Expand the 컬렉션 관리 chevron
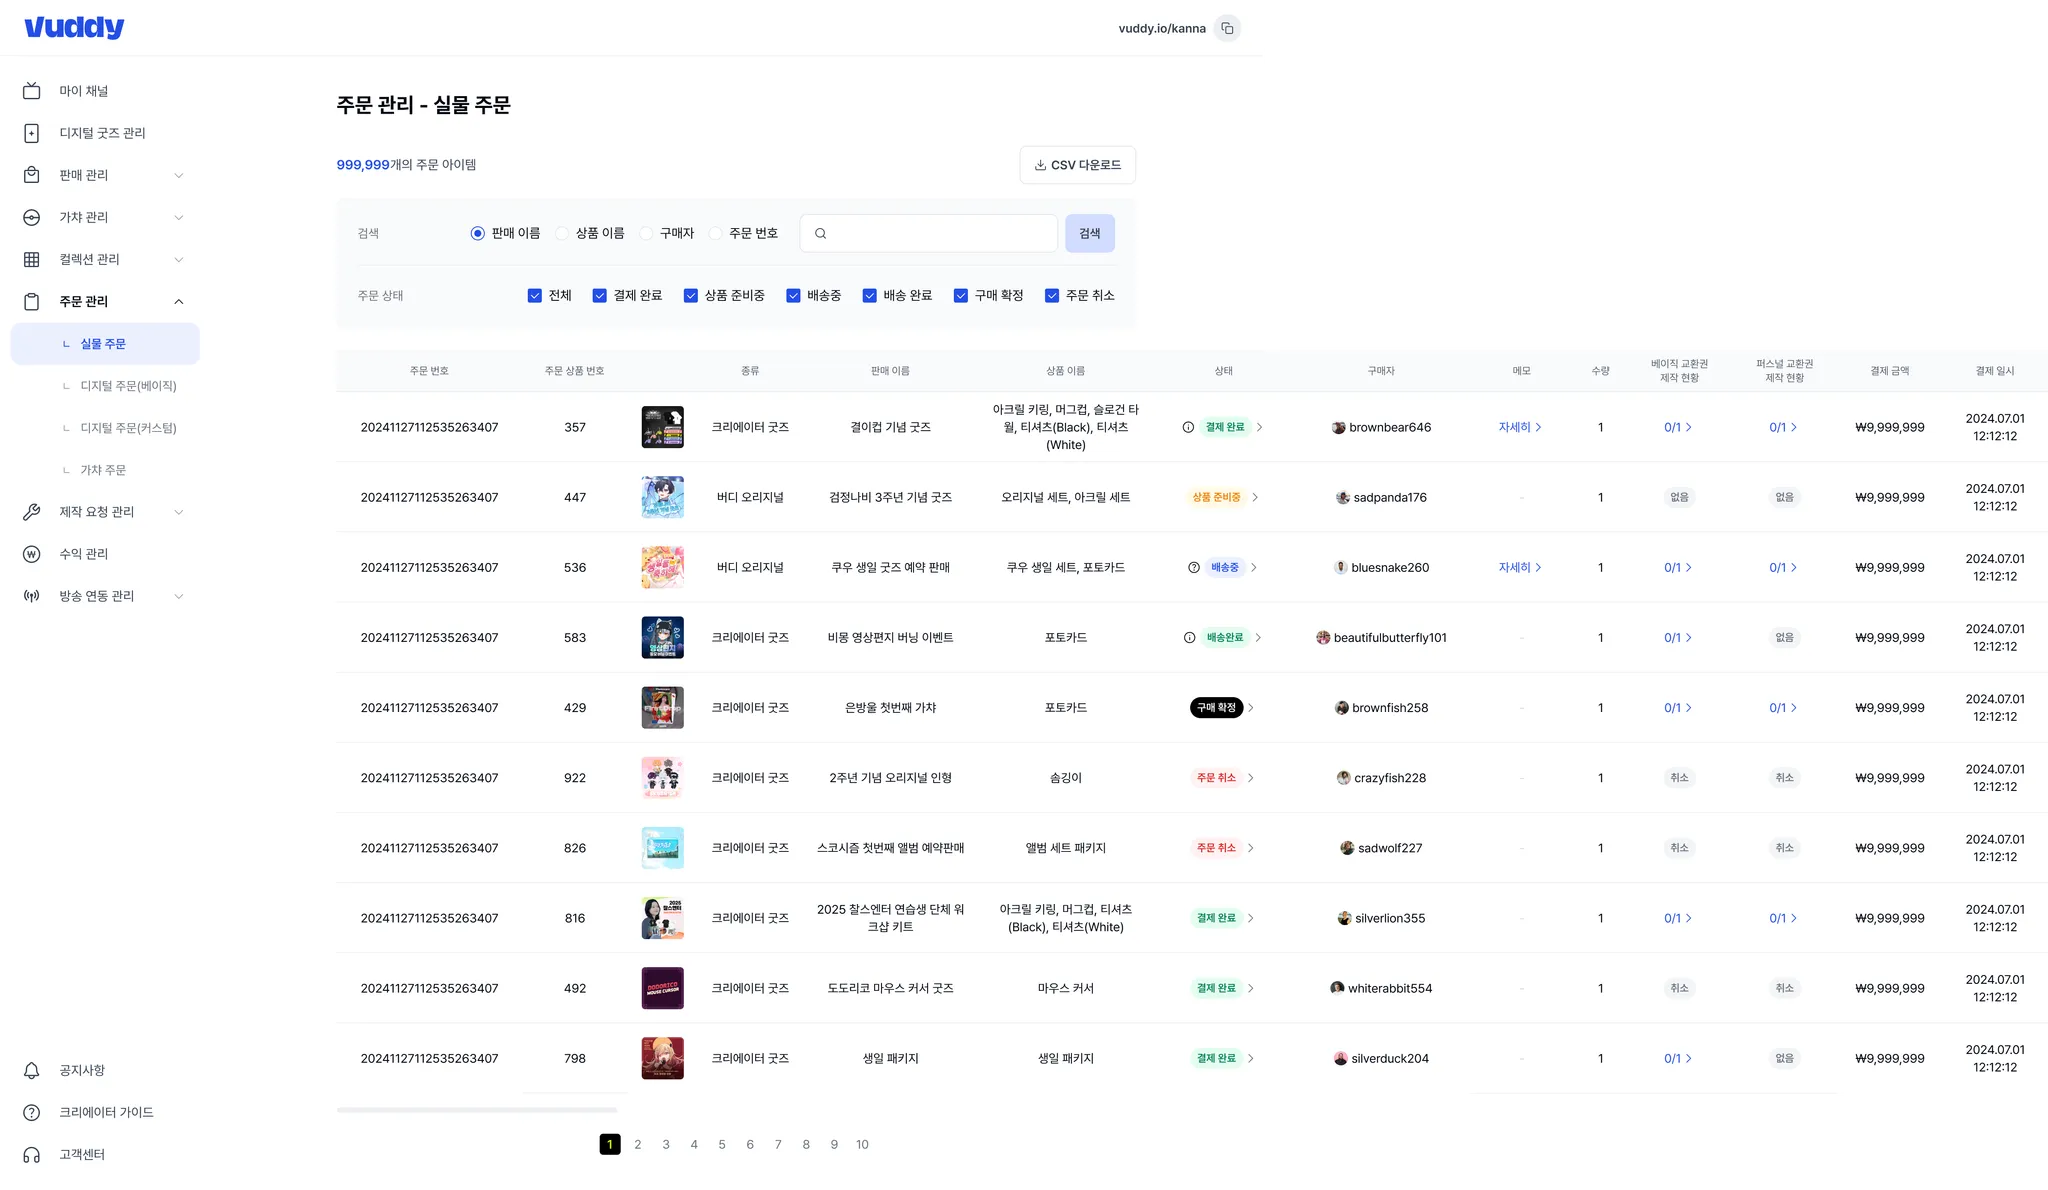This screenshot has height=1190, width=2048. [x=179, y=259]
